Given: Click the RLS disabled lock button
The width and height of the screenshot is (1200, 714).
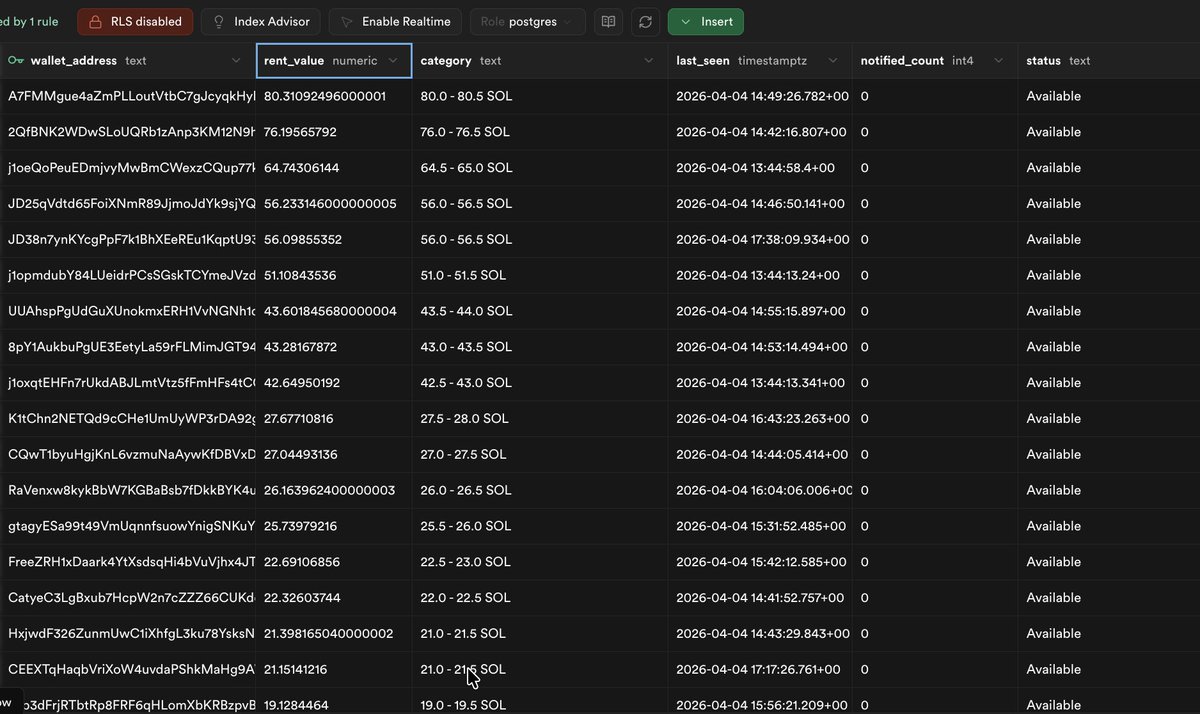Looking at the screenshot, I should click(x=135, y=21).
